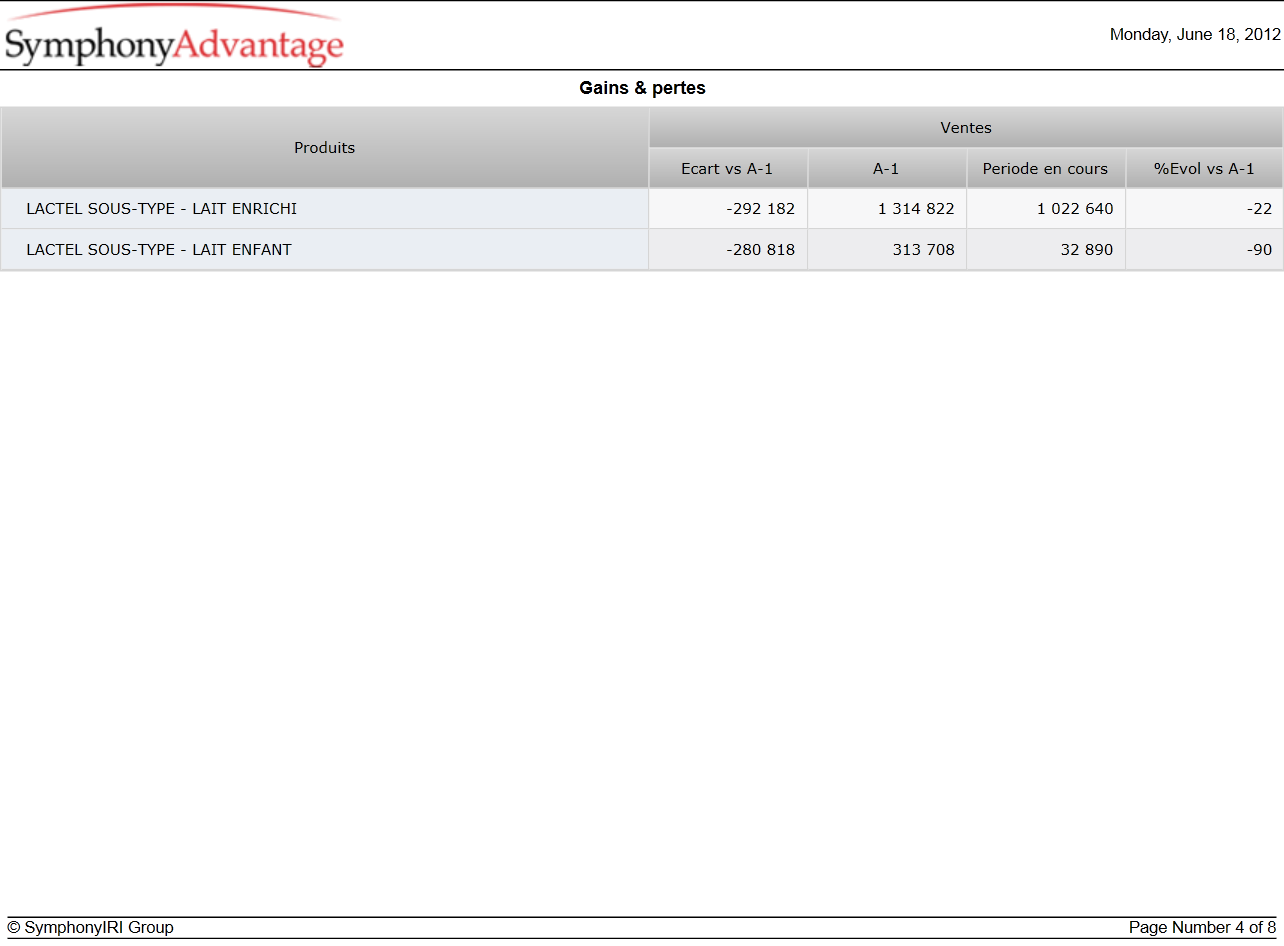Click the -22 percent evolution cell
The width and height of the screenshot is (1284, 946).
tap(1205, 209)
